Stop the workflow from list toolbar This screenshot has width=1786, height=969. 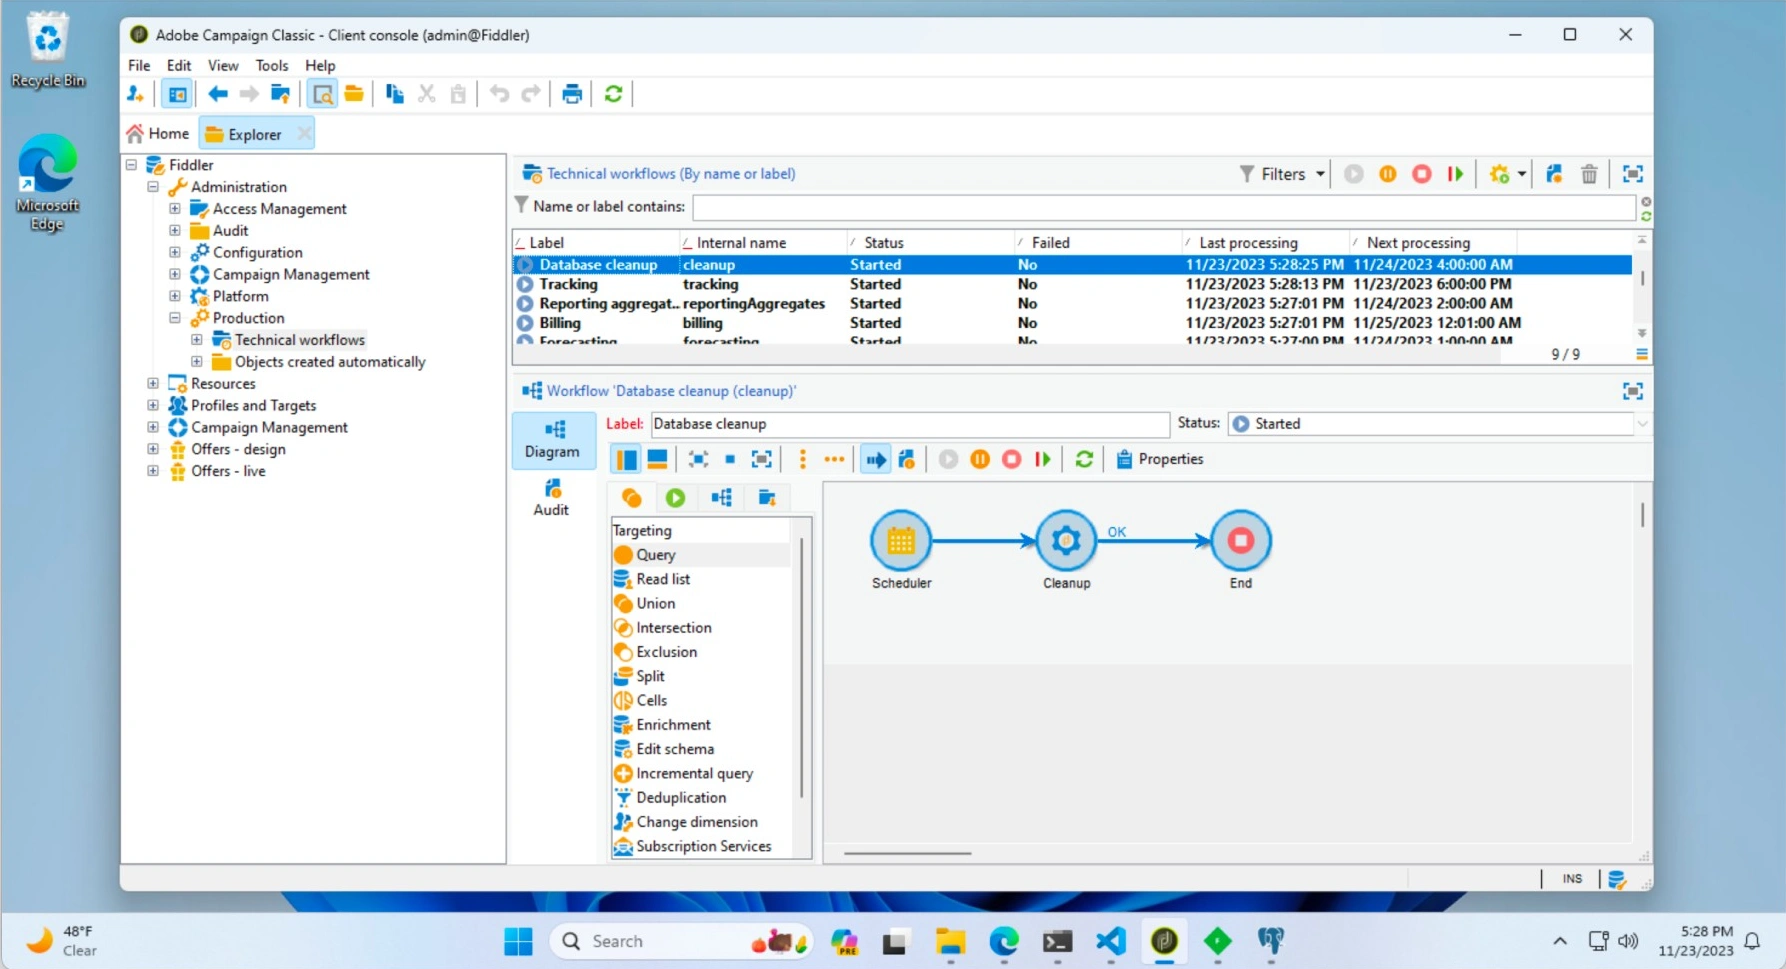click(x=1421, y=174)
